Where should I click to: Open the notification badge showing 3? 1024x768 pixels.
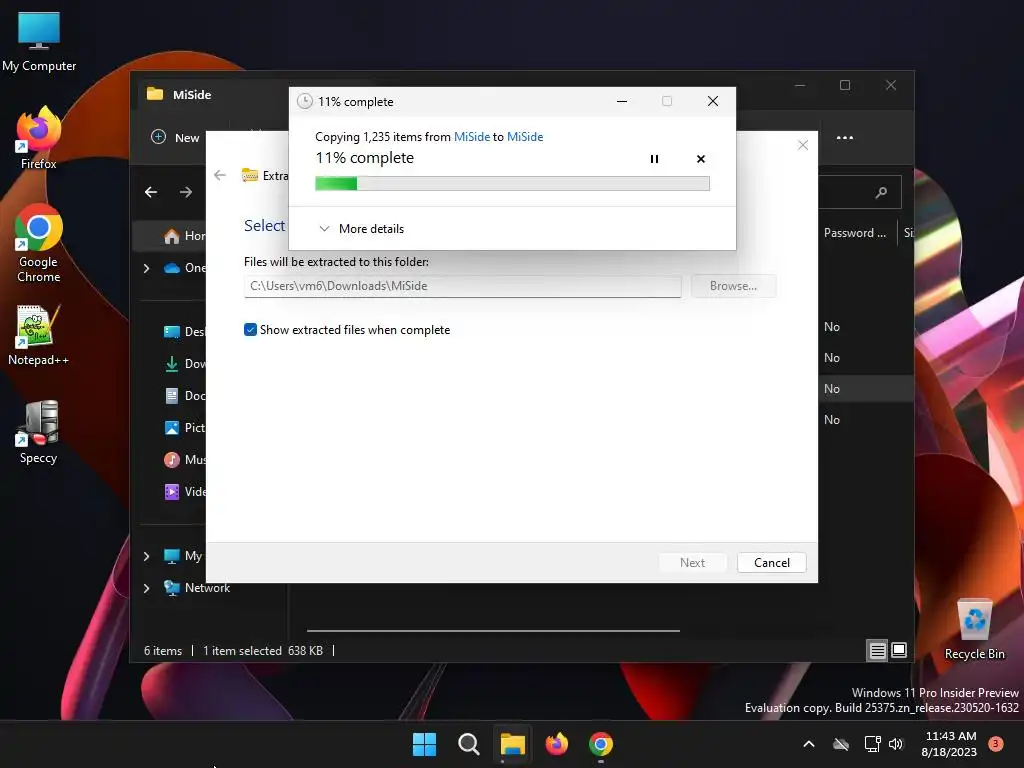[995, 744]
